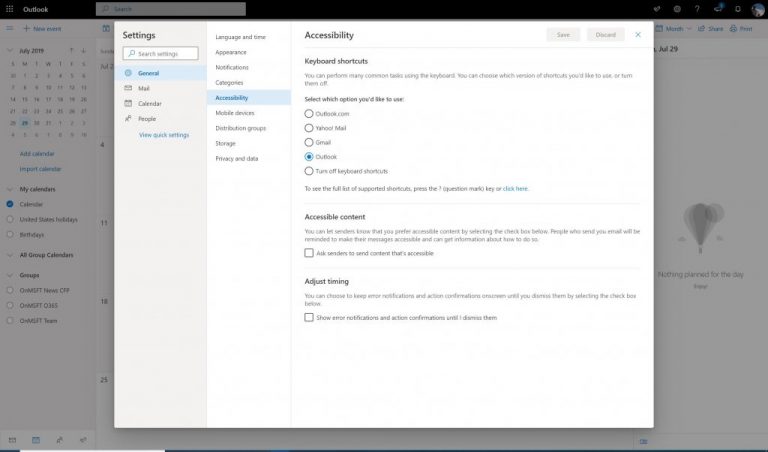The height and width of the screenshot is (452, 768).
Task: Toggle United States holidays calendar
Action: tap(10, 219)
